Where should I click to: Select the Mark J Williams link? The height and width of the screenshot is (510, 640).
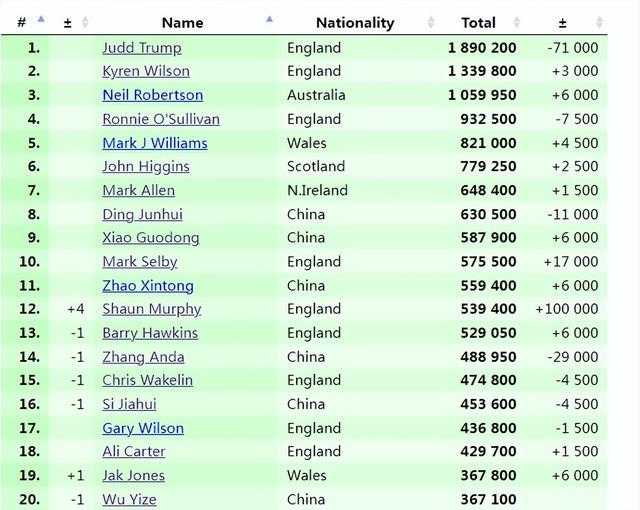[x=155, y=143]
